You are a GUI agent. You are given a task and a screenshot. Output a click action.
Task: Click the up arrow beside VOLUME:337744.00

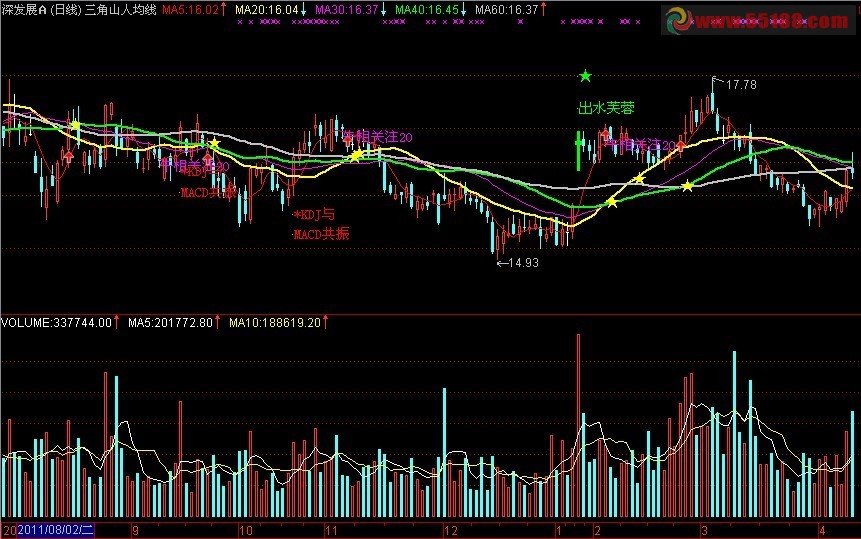pyautogui.click(x=116, y=322)
